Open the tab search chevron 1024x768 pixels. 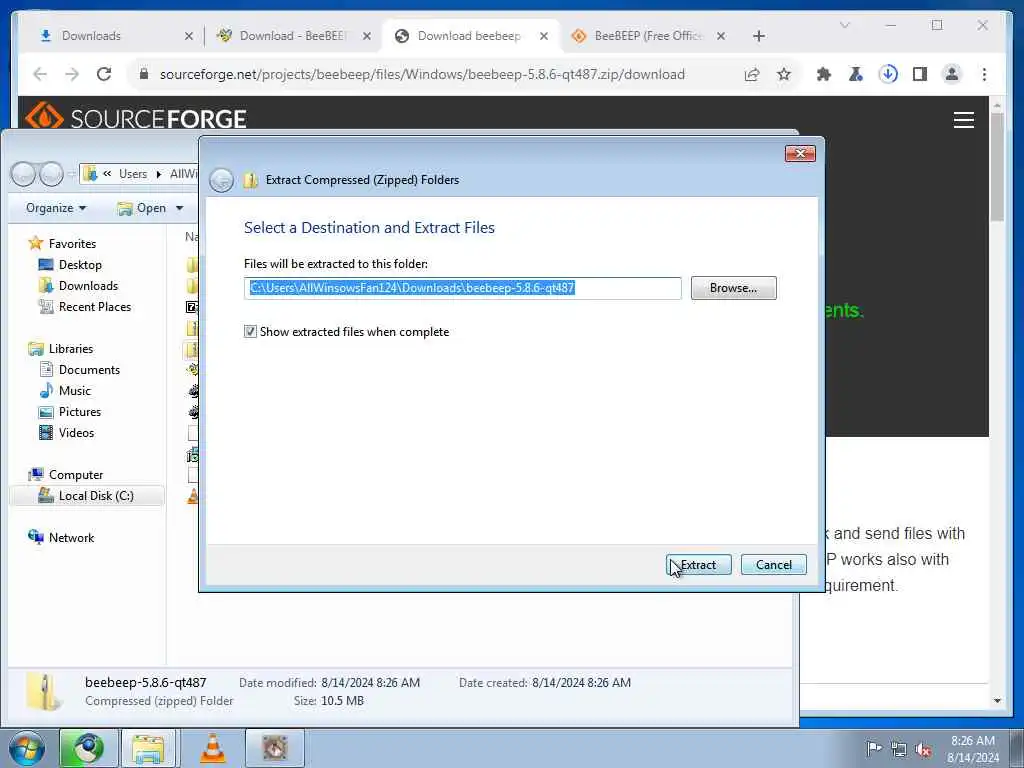[844, 25]
